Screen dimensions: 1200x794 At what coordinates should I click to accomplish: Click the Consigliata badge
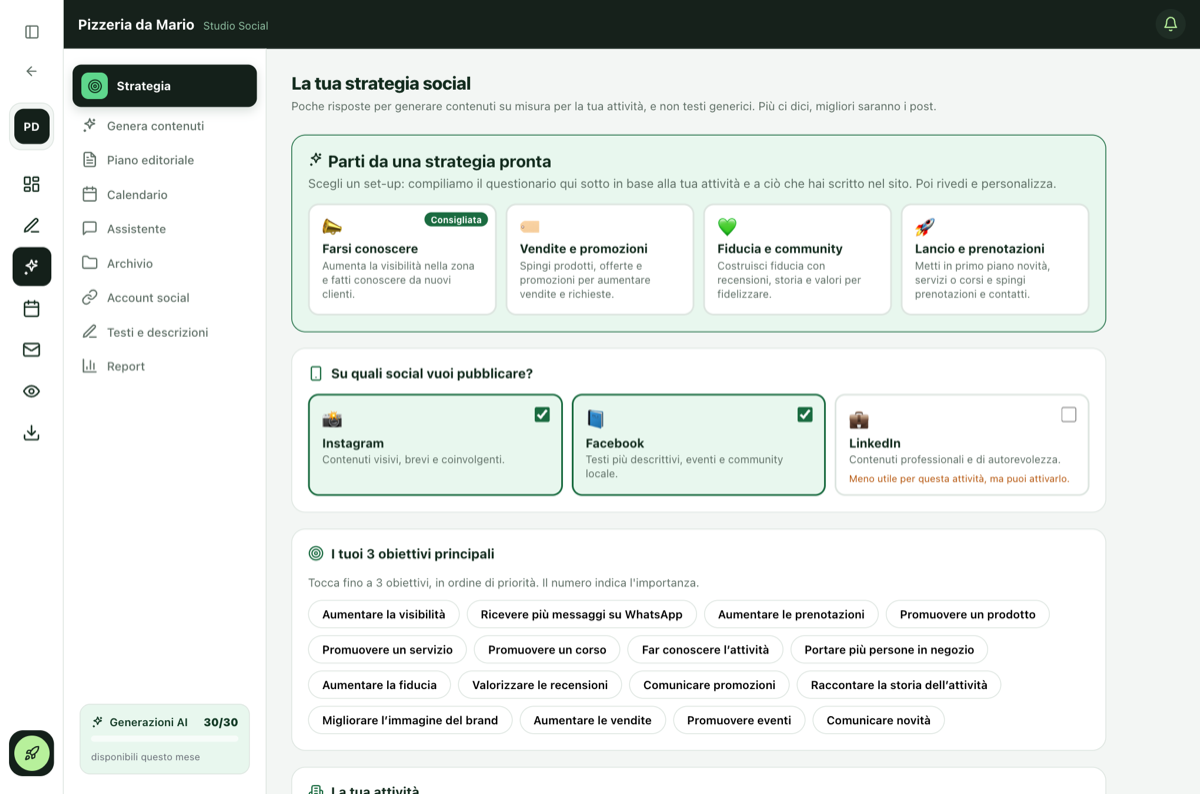tap(456, 219)
